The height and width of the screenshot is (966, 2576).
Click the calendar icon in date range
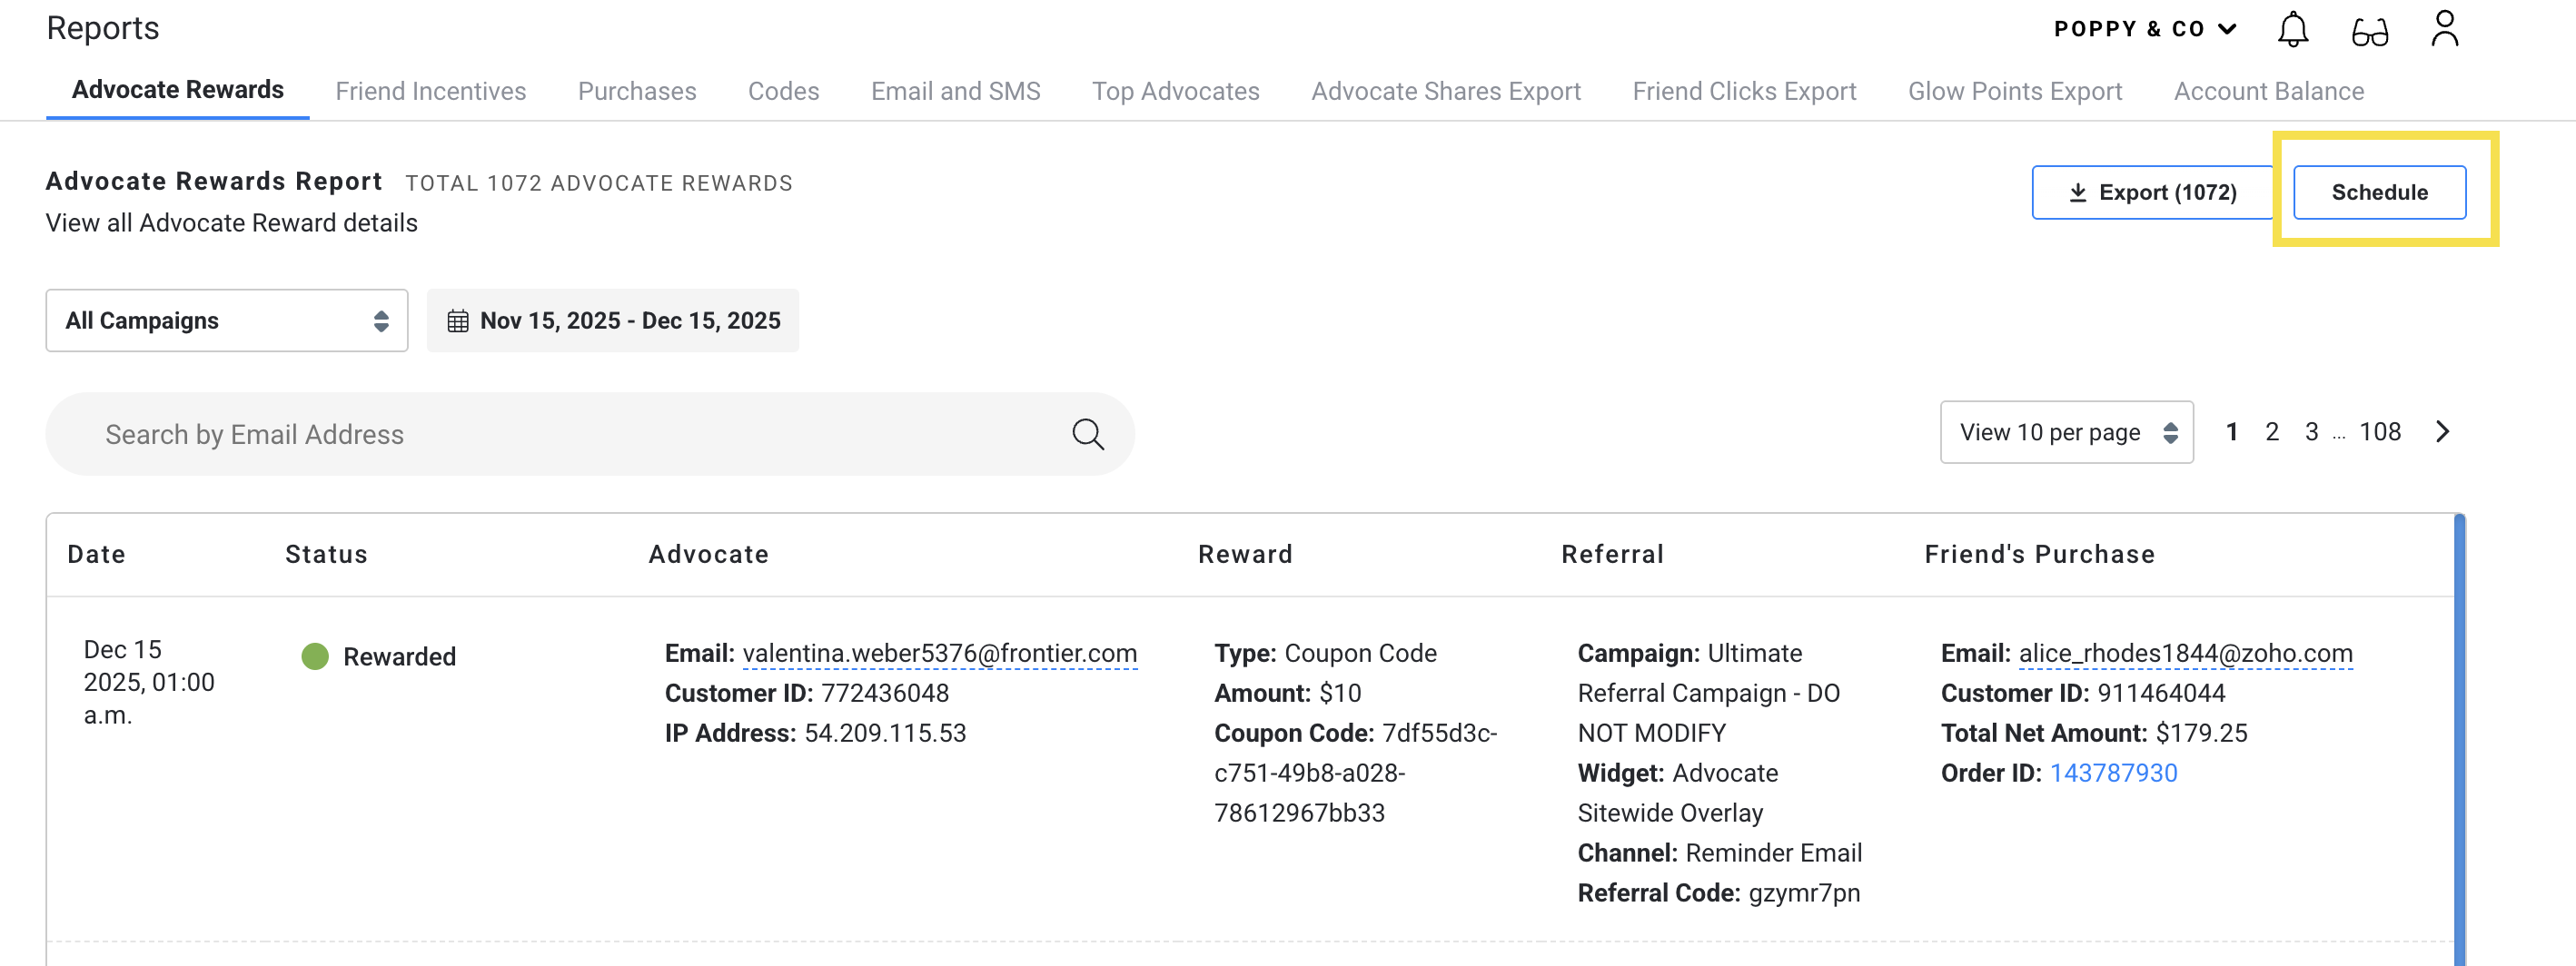click(457, 321)
